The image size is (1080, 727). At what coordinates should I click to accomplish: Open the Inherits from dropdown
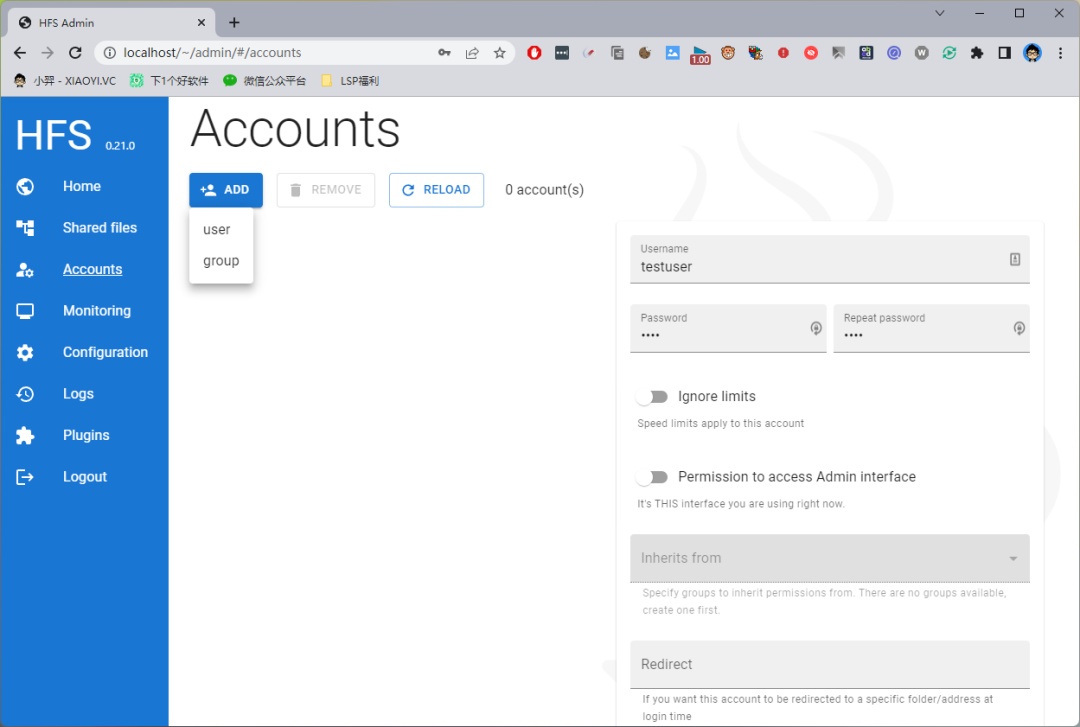coord(829,558)
